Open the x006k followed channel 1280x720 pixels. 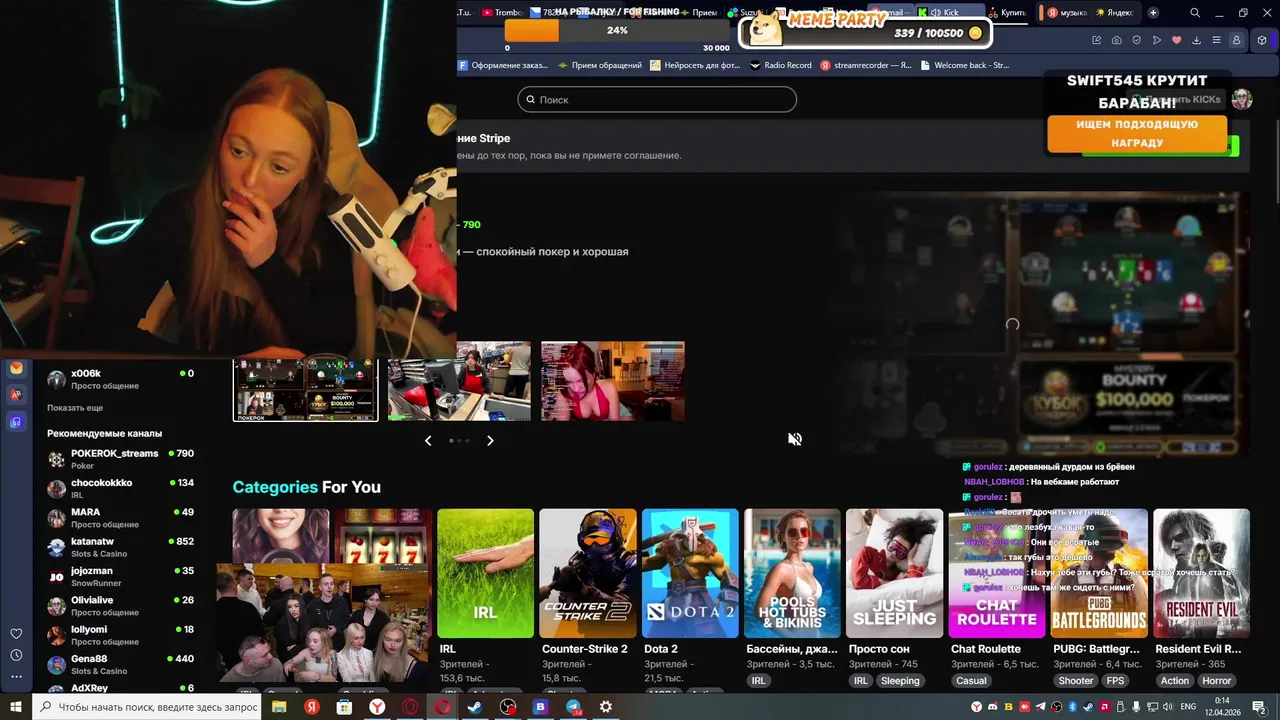[120, 379]
